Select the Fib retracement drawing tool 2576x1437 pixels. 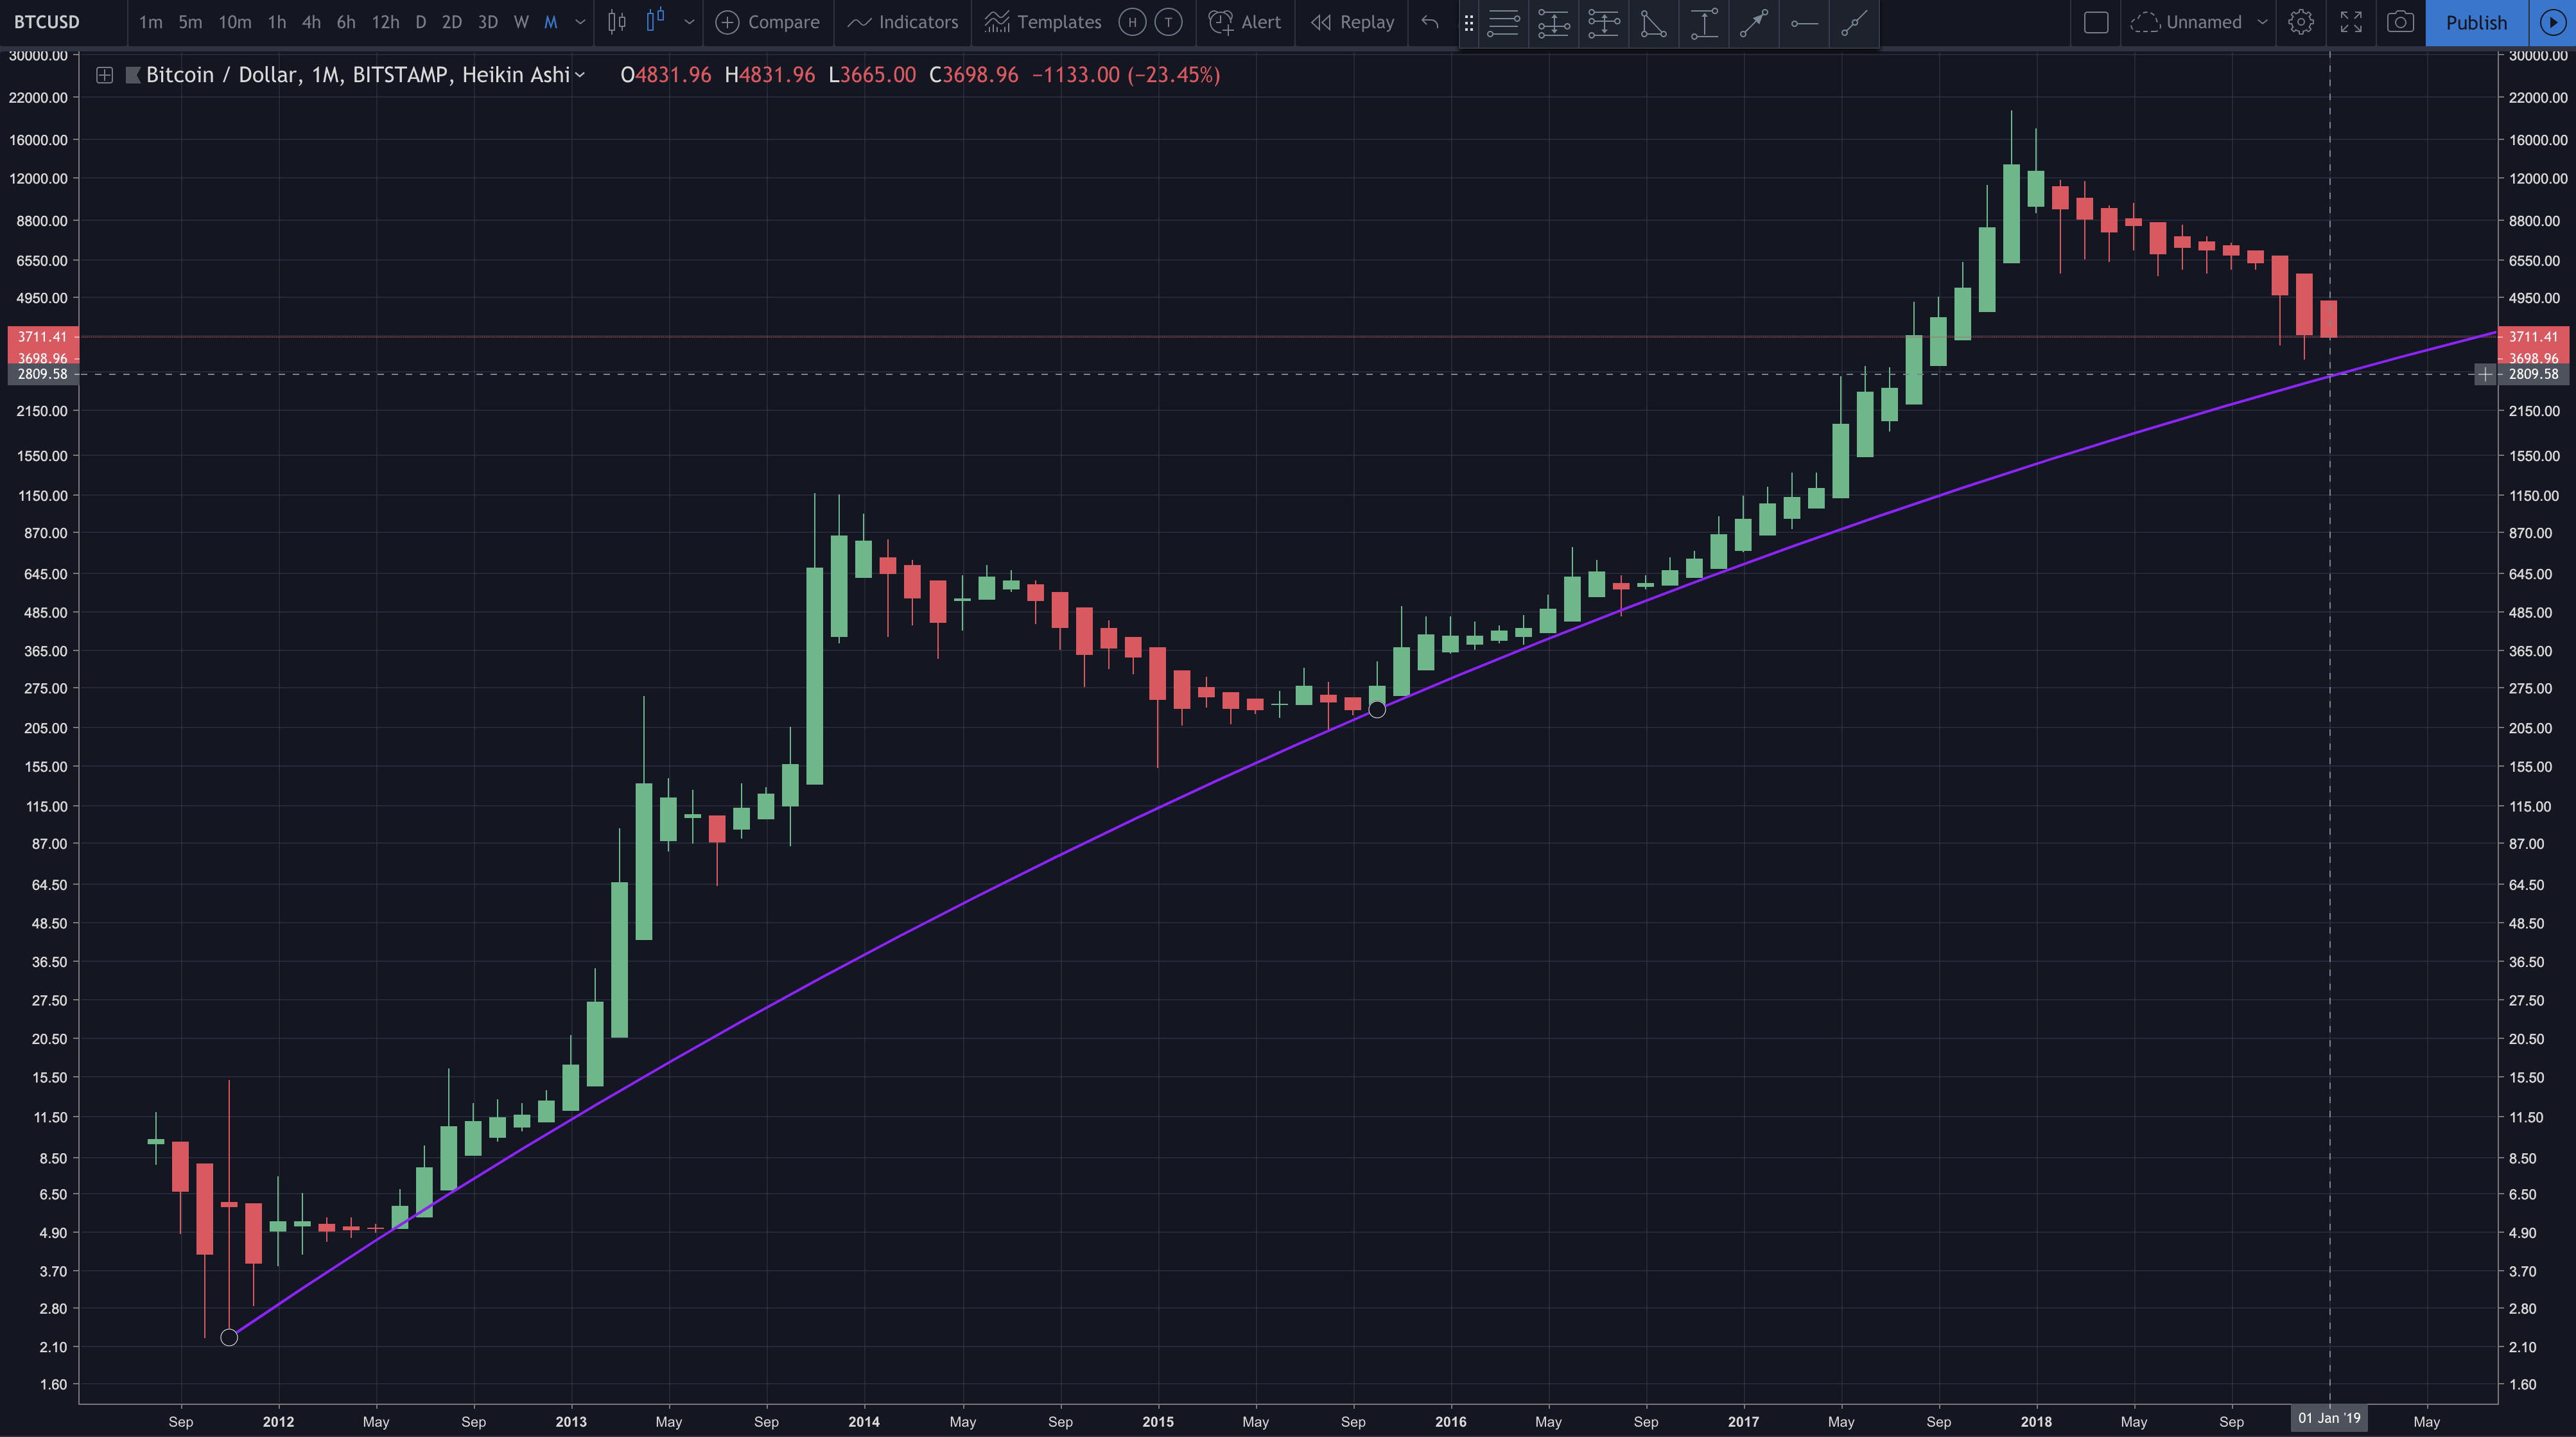coord(1503,23)
